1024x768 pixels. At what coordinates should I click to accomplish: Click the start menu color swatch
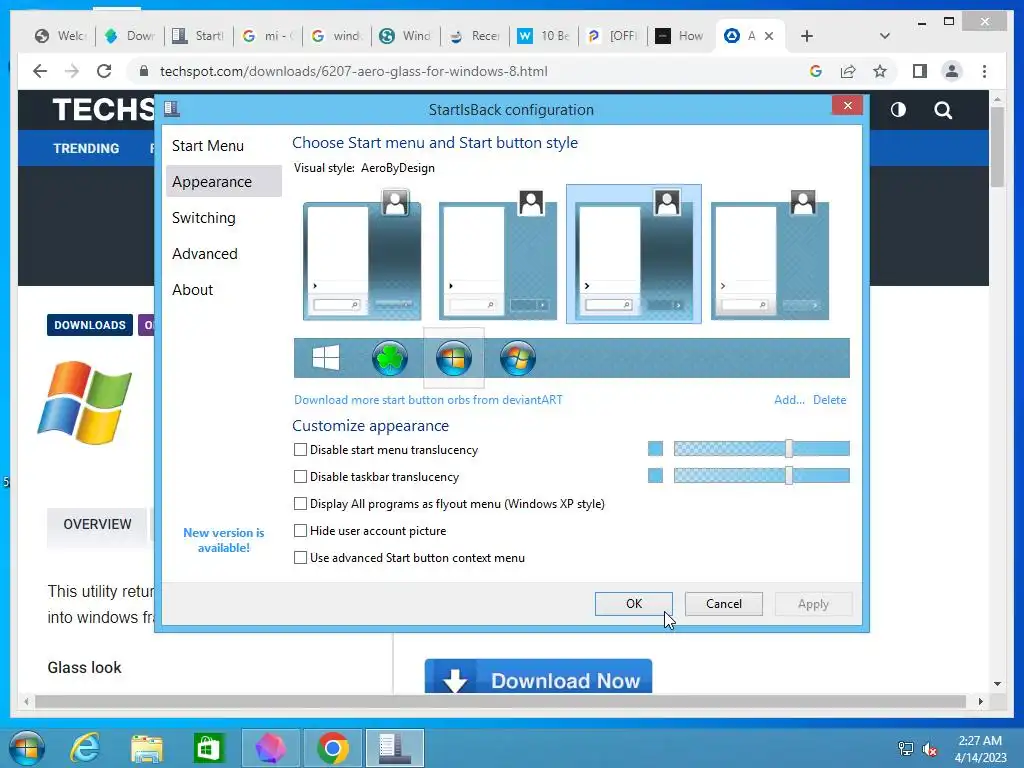(655, 449)
